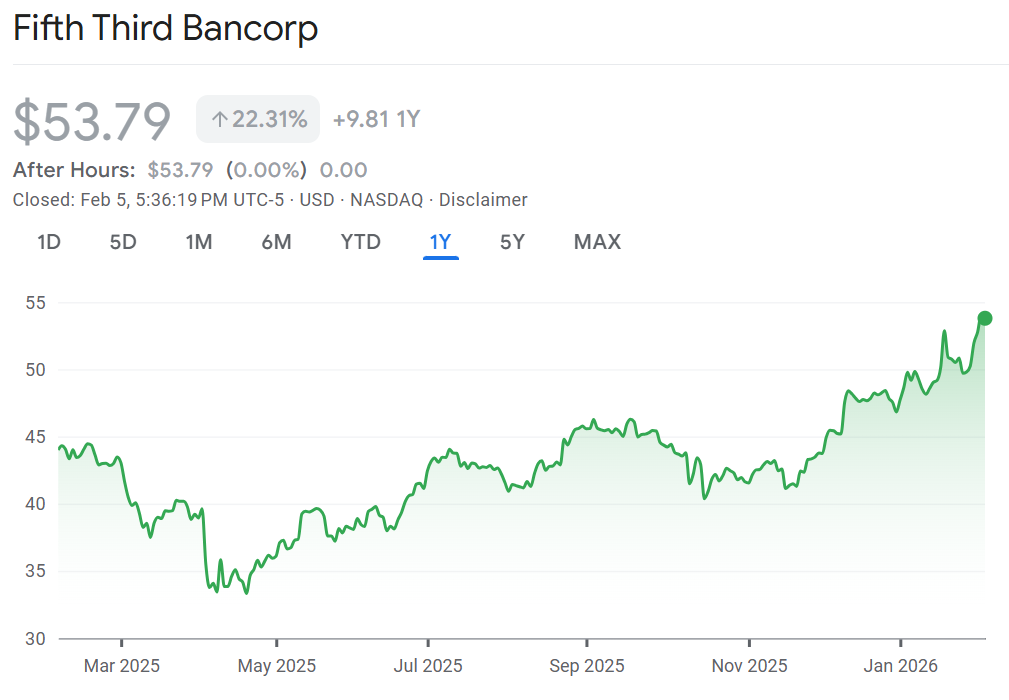Open the Disclaimer link
This screenshot has height=700, width=1009.
click(x=483, y=200)
